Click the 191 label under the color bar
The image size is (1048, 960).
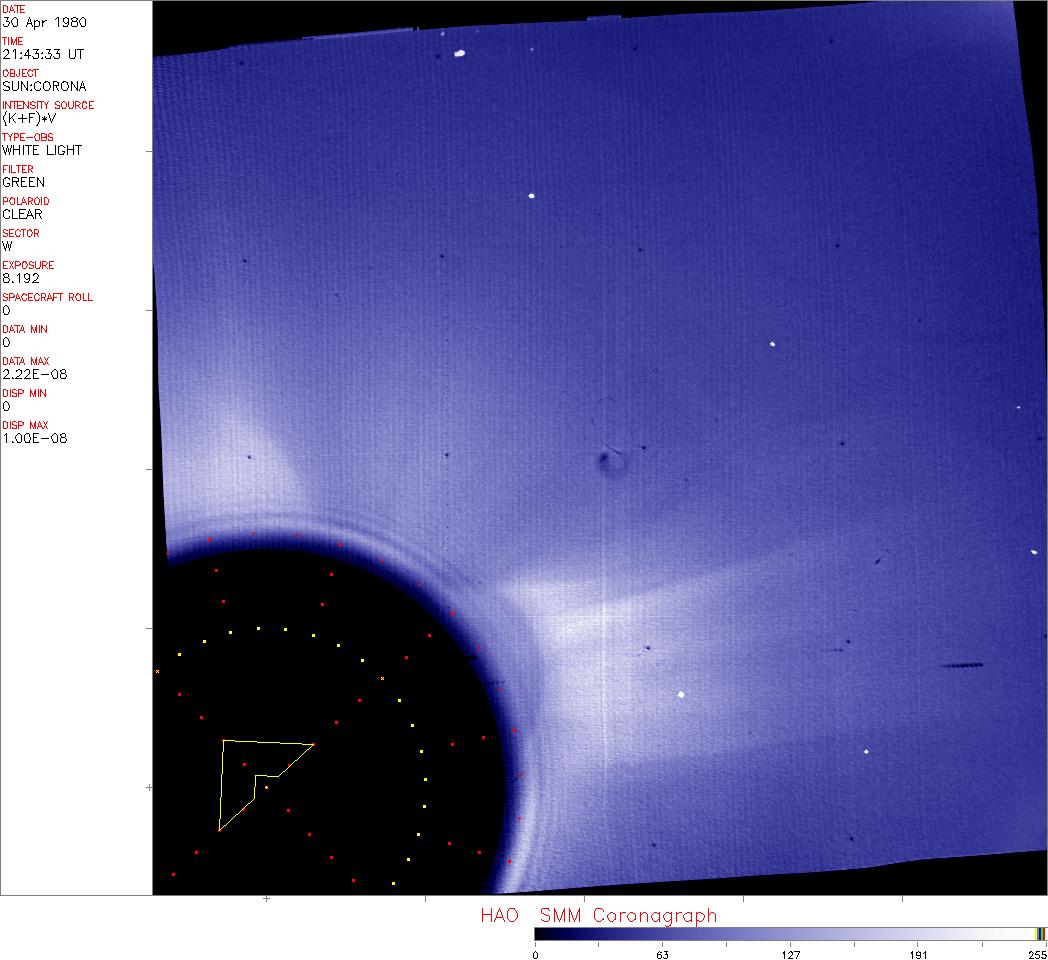pyautogui.click(x=917, y=954)
